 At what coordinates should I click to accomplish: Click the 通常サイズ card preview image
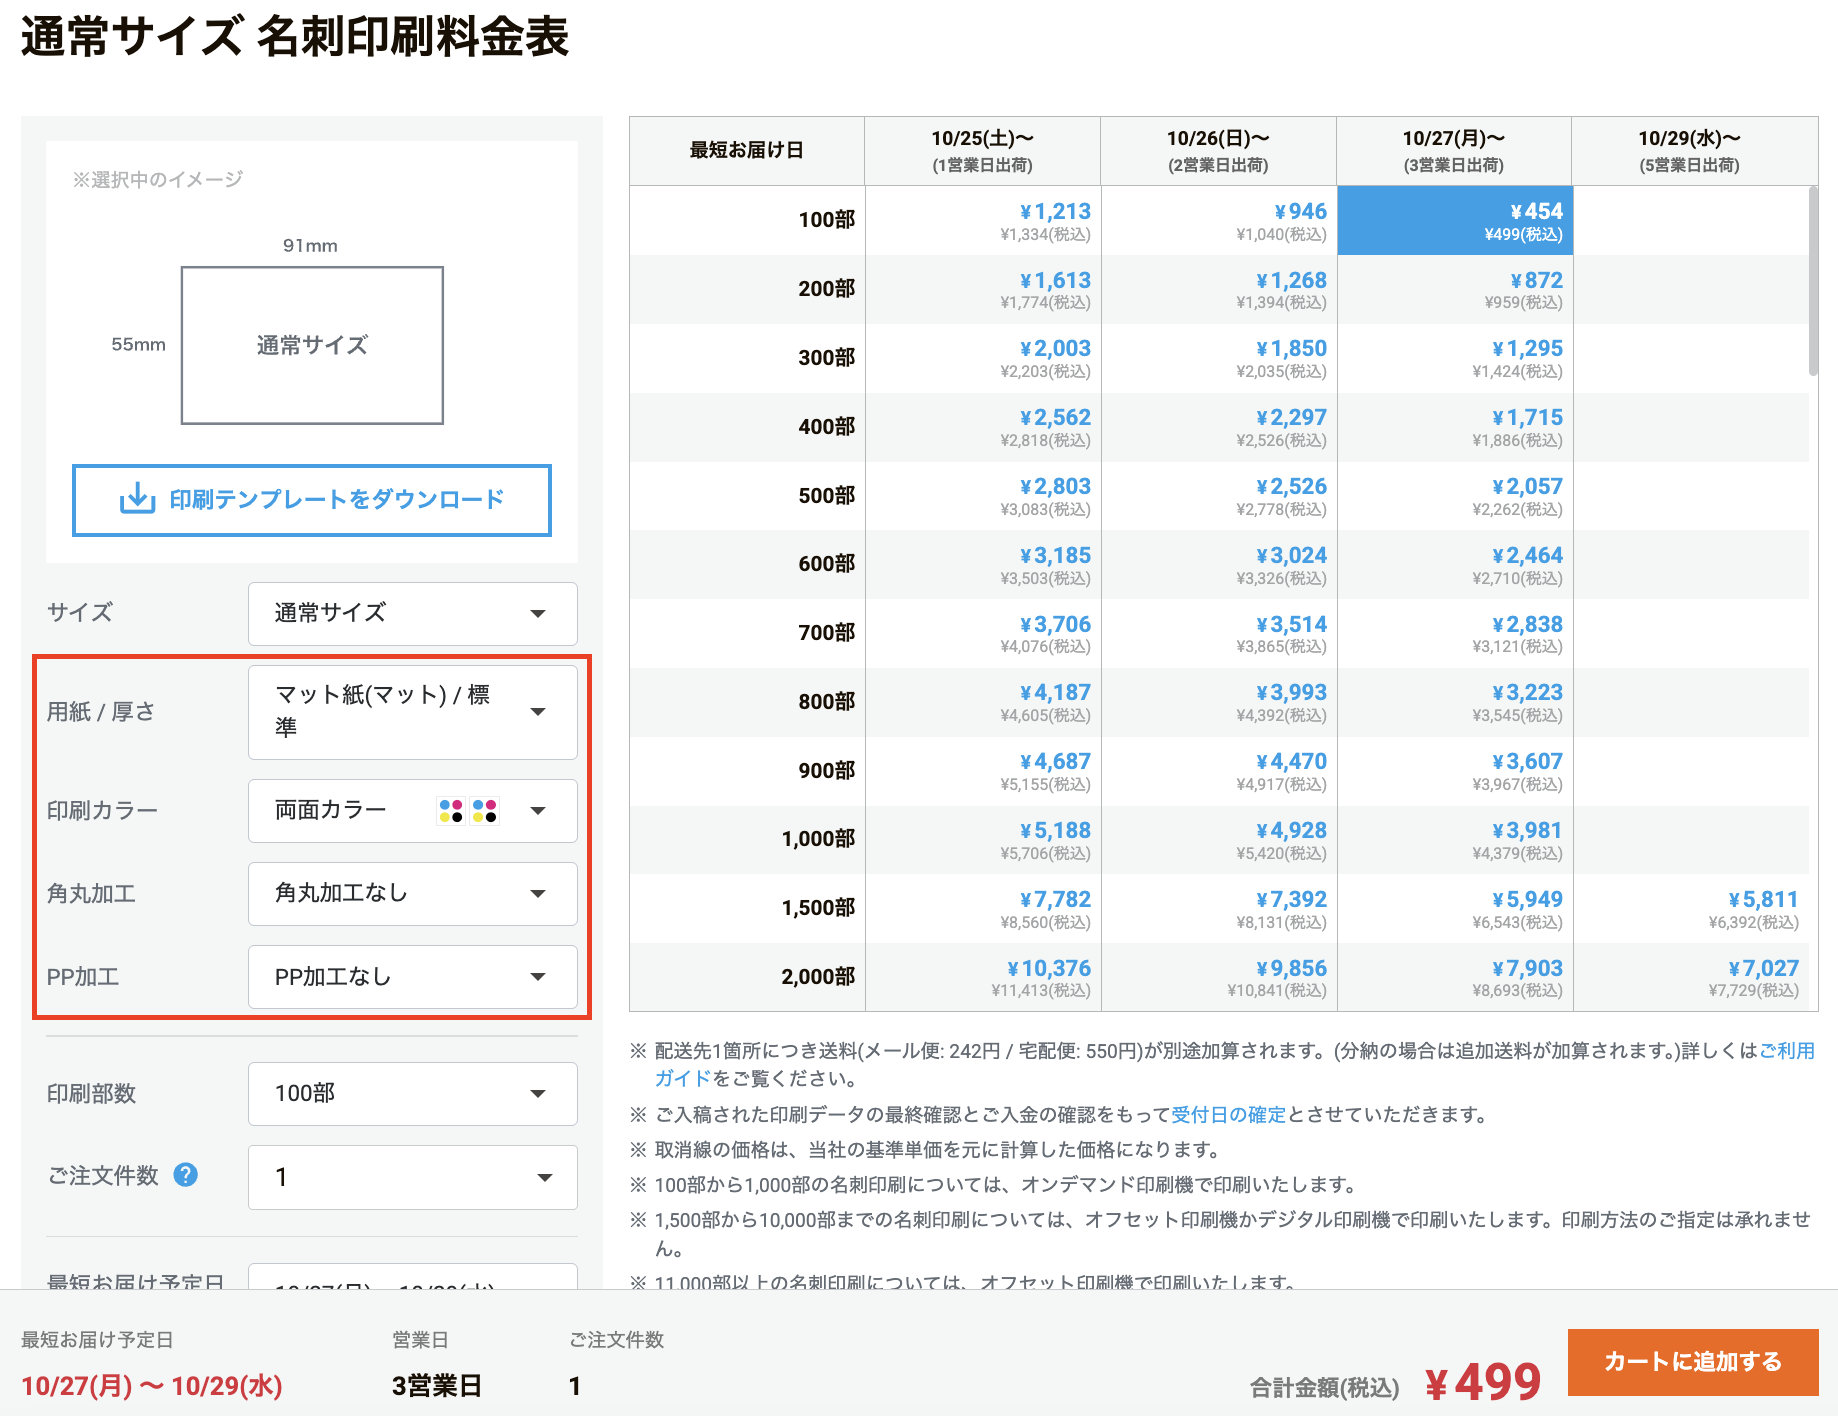[x=312, y=345]
